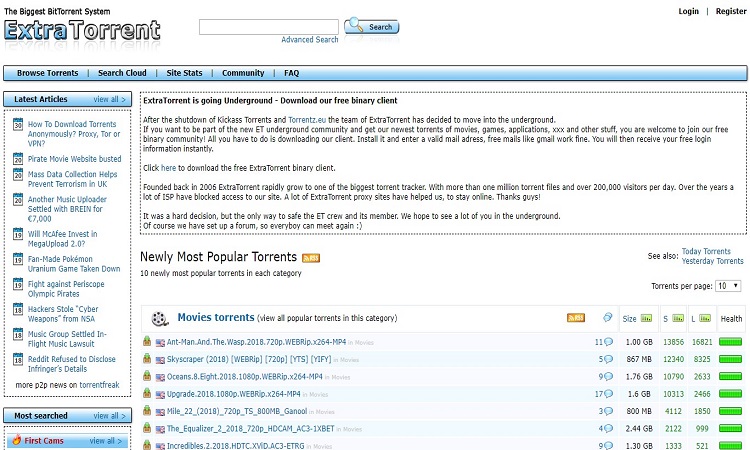Click the ExtraTorrent logo
This screenshot has height=450, width=750.
pos(82,30)
